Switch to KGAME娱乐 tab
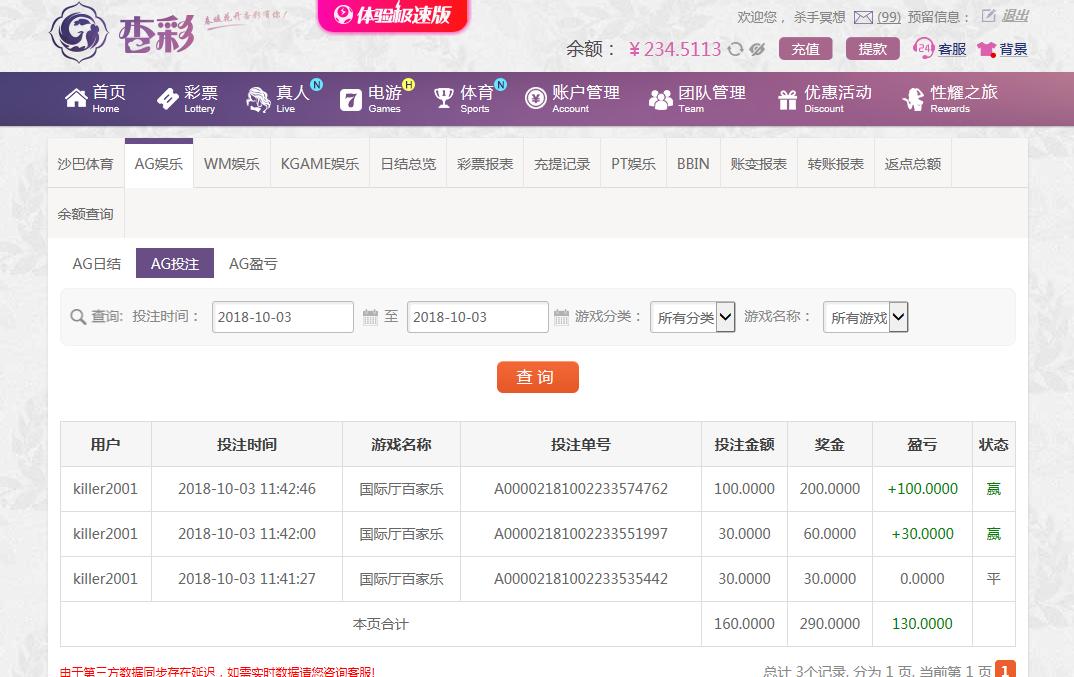Screen dimensions: 1074x677 coord(320,164)
